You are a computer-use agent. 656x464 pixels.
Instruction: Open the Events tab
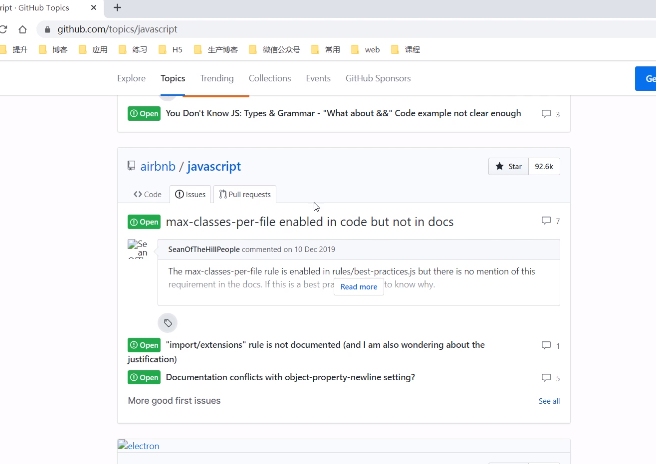click(x=318, y=78)
